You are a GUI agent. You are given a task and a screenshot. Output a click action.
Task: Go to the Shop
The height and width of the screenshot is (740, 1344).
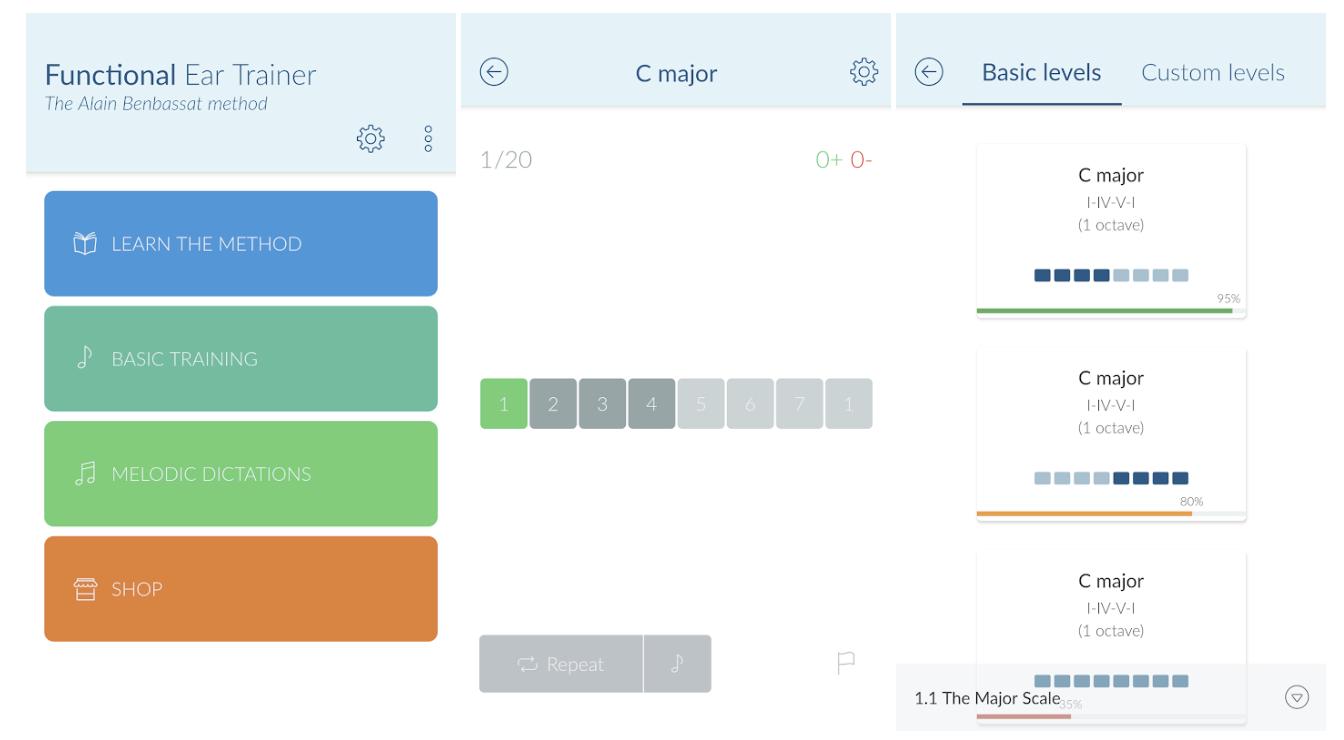(x=241, y=589)
